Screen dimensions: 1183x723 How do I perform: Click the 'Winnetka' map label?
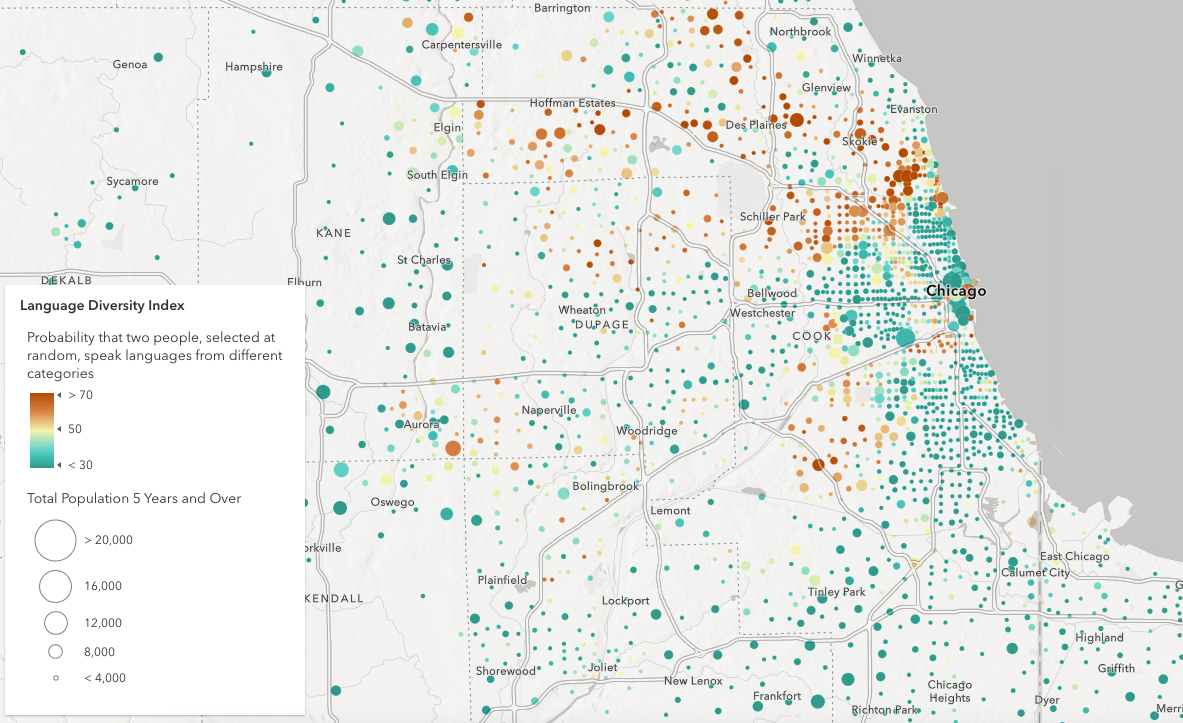pyautogui.click(x=877, y=58)
